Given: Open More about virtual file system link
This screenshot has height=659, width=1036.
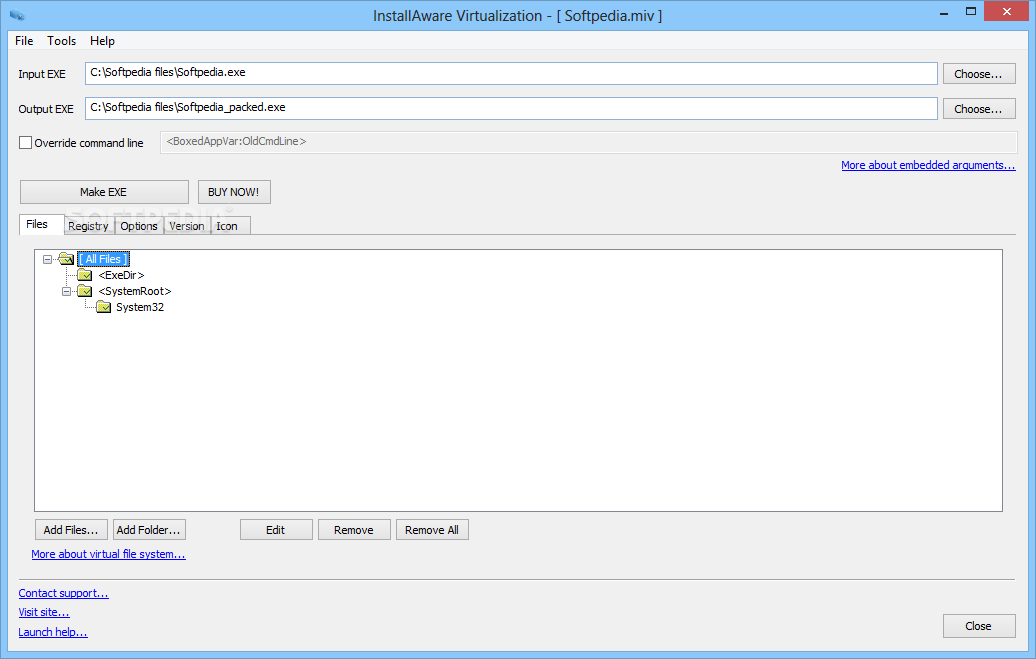Looking at the screenshot, I should (108, 554).
